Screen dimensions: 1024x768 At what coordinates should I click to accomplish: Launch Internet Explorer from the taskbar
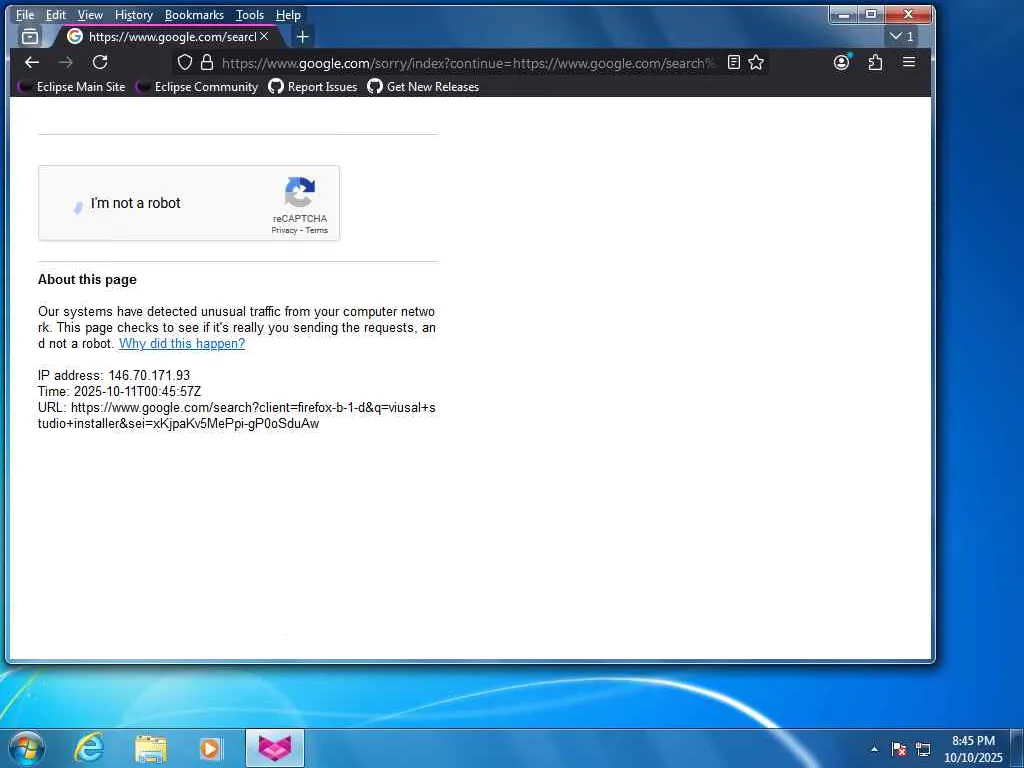pyautogui.click(x=88, y=748)
